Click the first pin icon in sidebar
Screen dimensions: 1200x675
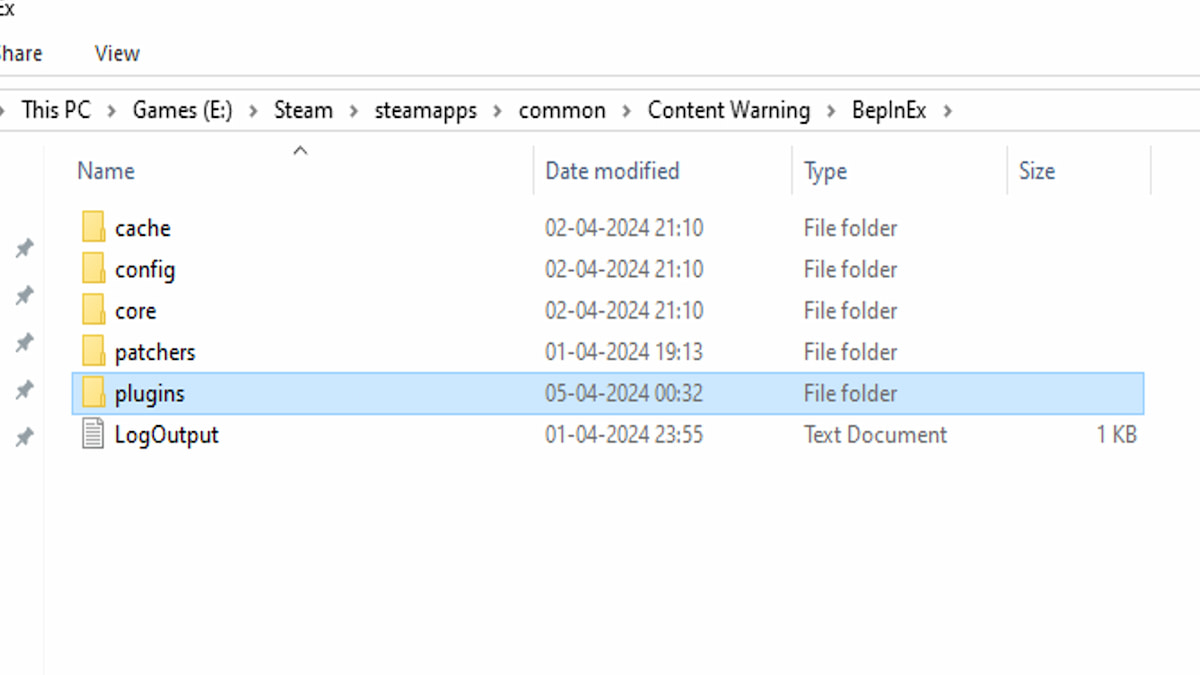[x=24, y=248]
